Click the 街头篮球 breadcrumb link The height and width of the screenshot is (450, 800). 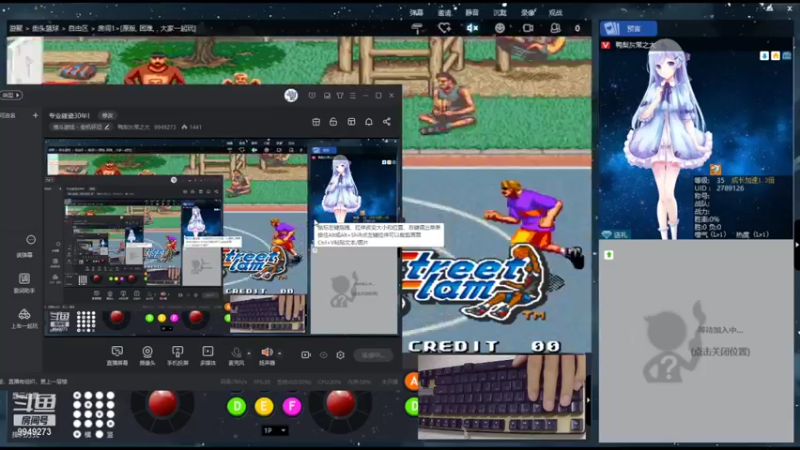click(45, 29)
